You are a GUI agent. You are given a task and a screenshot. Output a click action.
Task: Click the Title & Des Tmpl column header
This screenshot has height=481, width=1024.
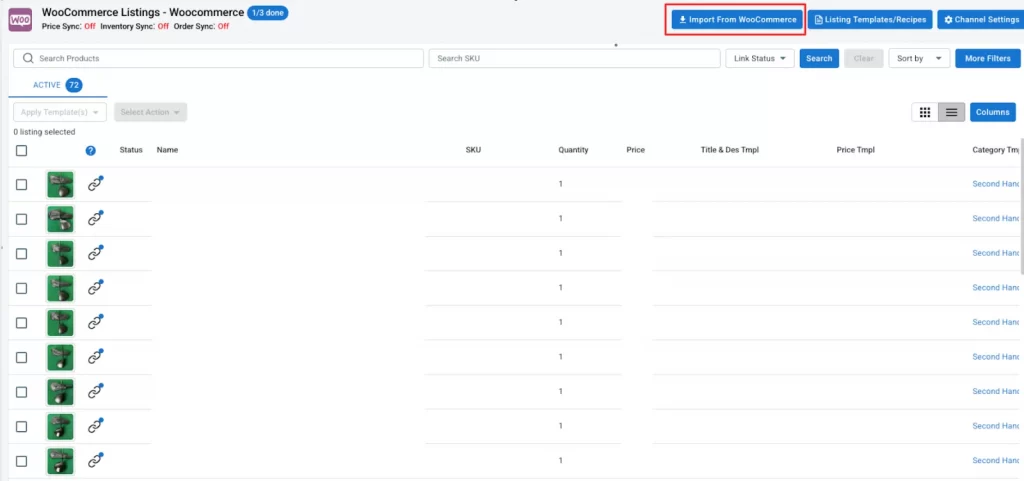pyautogui.click(x=729, y=150)
